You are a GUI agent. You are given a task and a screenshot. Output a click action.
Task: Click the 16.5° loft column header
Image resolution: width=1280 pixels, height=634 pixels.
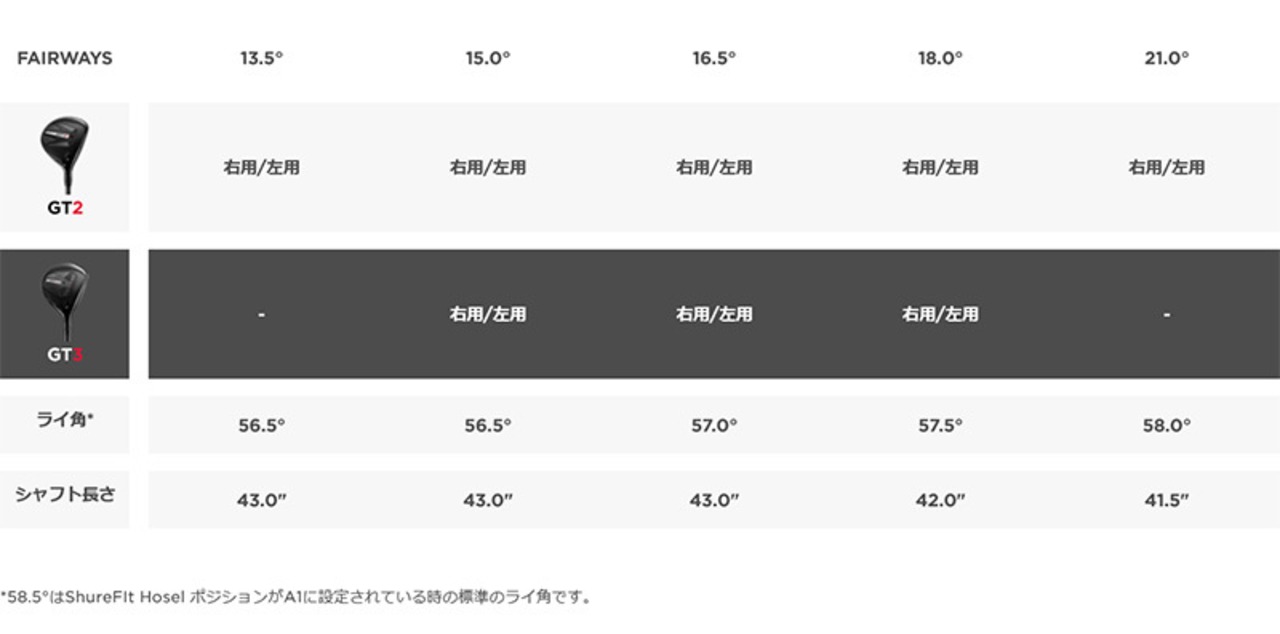pyautogui.click(x=714, y=58)
